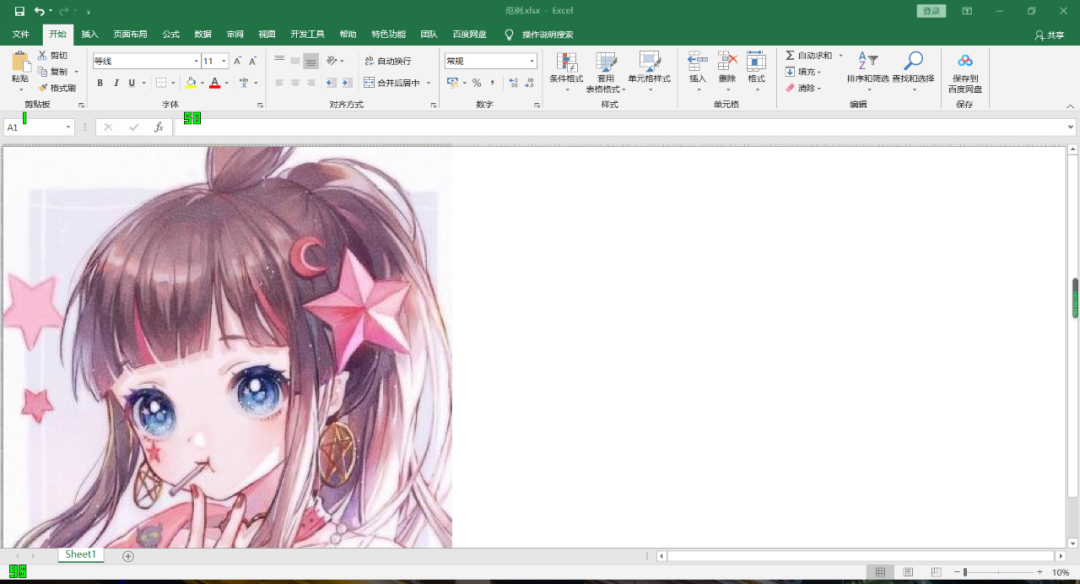Expand fill color options arrow
Image resolution: width=1080 pixels, height=584 pixels.
point(202,83)
